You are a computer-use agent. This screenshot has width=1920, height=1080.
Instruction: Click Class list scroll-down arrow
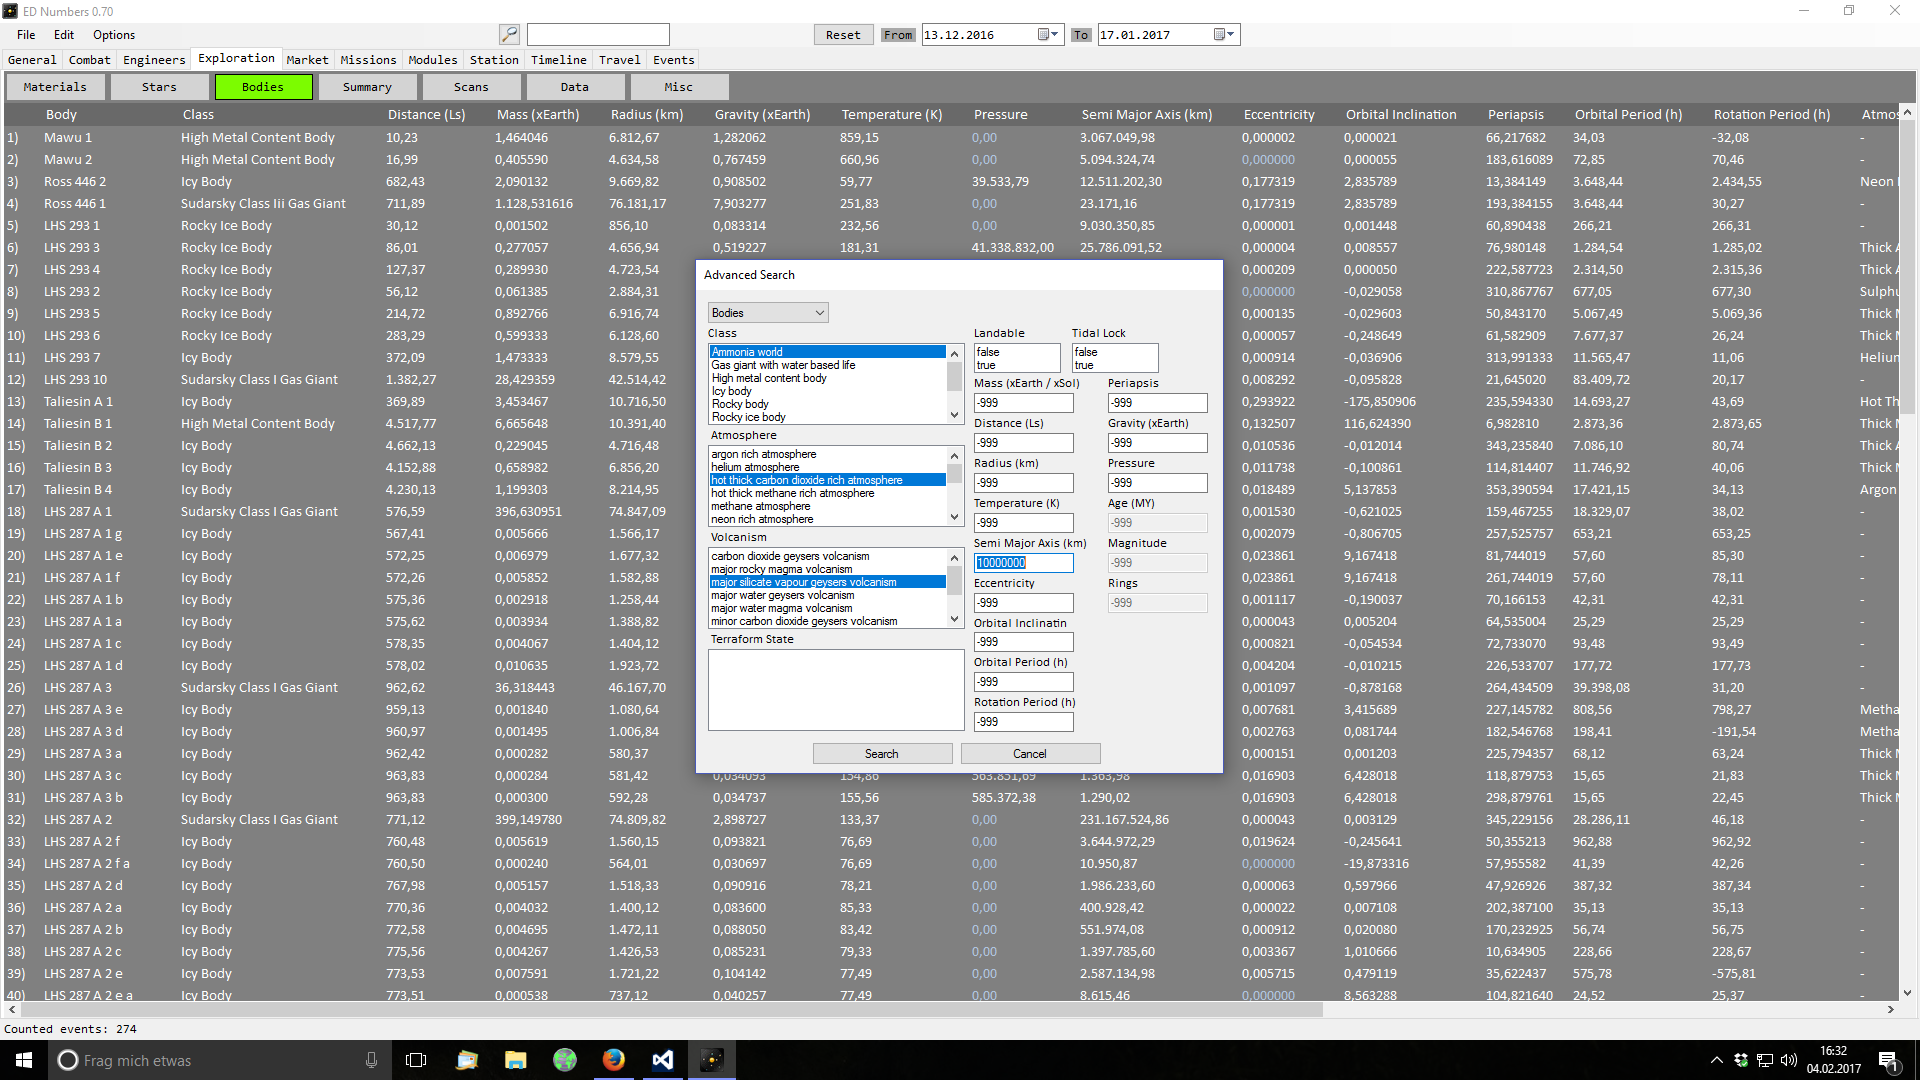(x=954, y=415)
